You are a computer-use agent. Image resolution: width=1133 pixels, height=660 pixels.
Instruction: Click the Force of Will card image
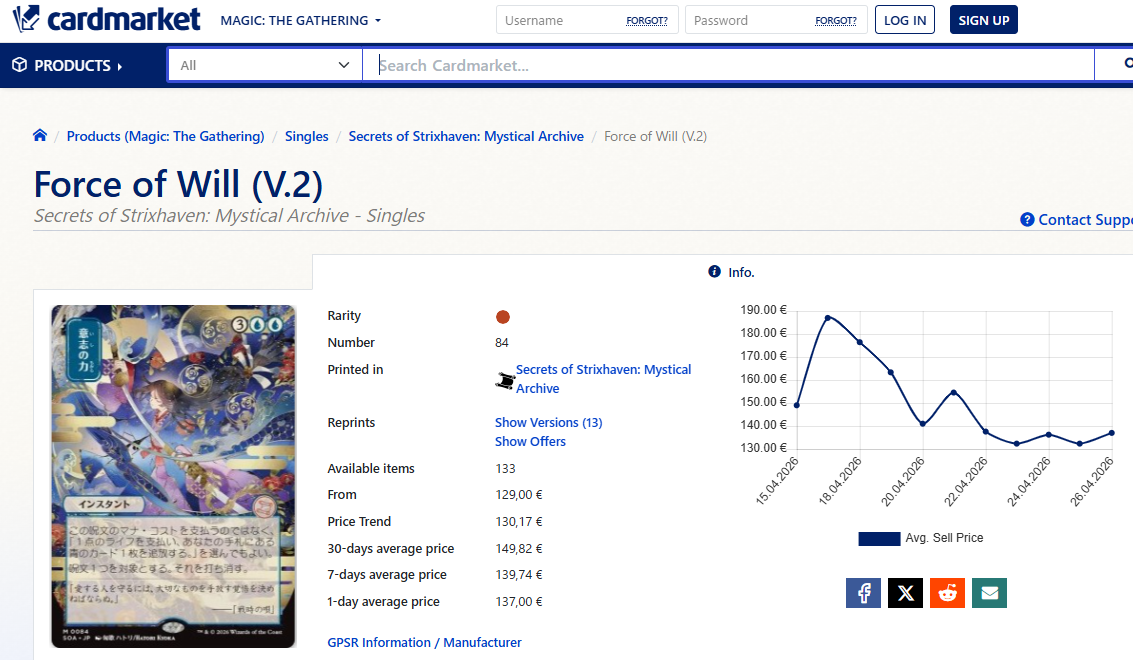(x=173, y=476)
